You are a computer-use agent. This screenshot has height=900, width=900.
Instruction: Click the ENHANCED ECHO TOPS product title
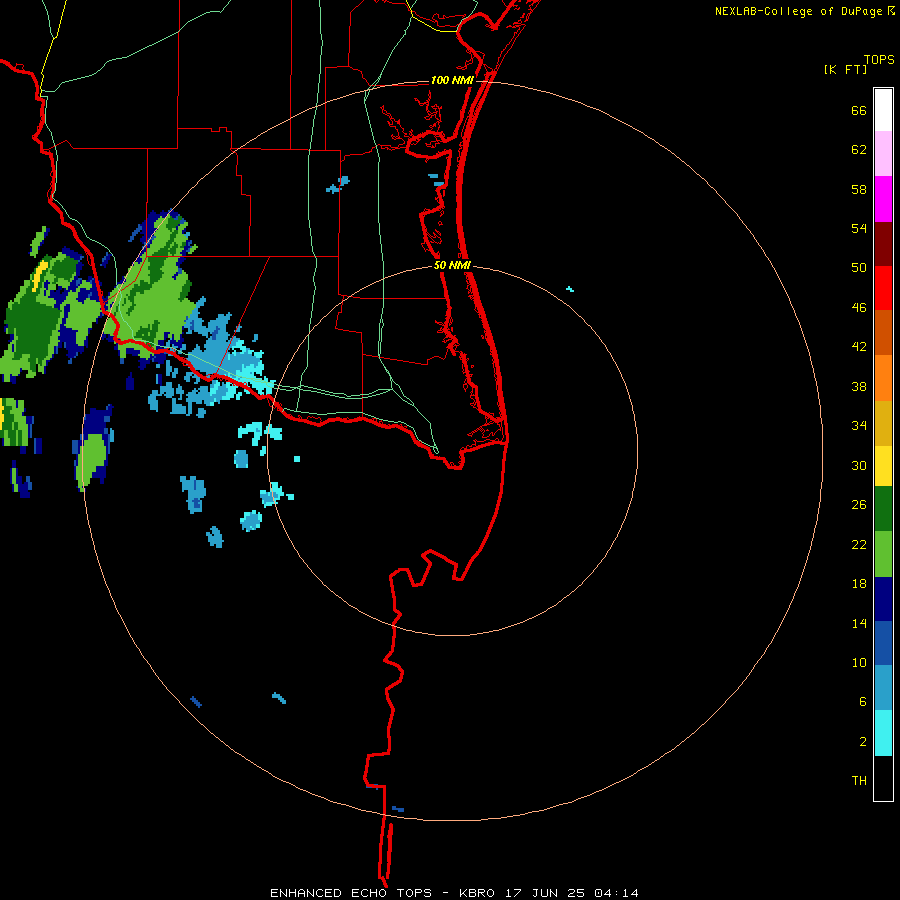point(351,893)
